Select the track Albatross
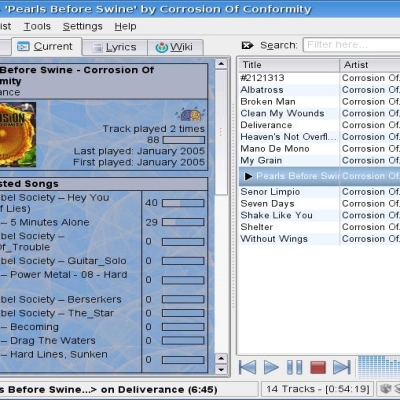 coord(319,90)
